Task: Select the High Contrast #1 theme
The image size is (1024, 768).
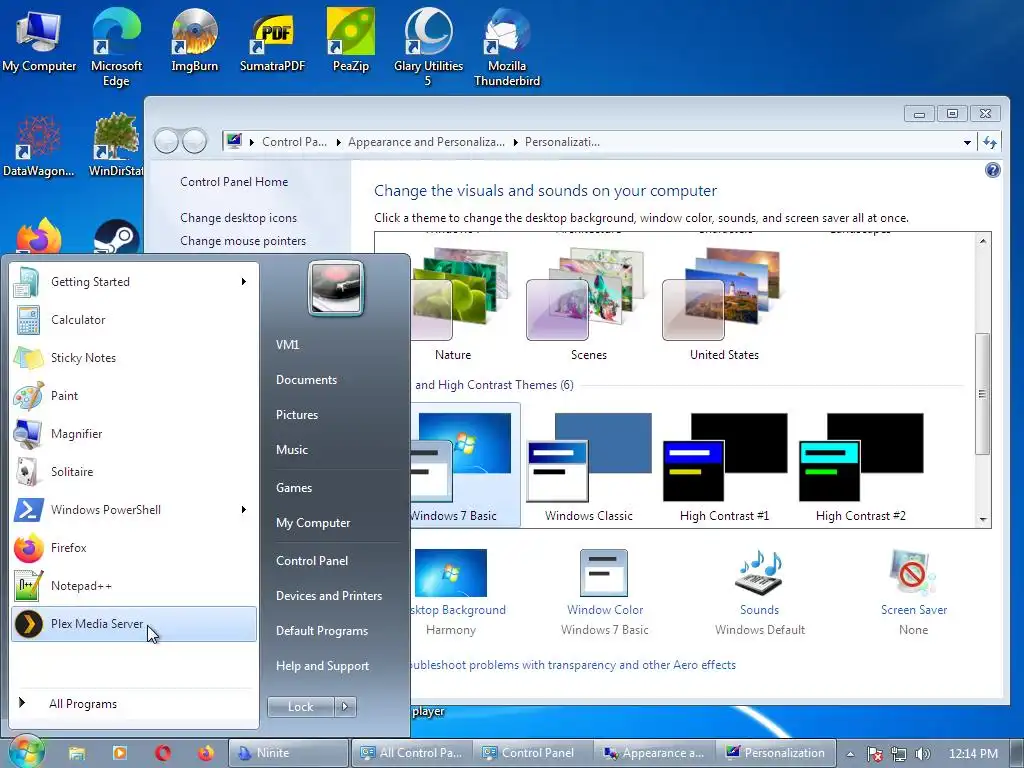Action: (724, 467)
